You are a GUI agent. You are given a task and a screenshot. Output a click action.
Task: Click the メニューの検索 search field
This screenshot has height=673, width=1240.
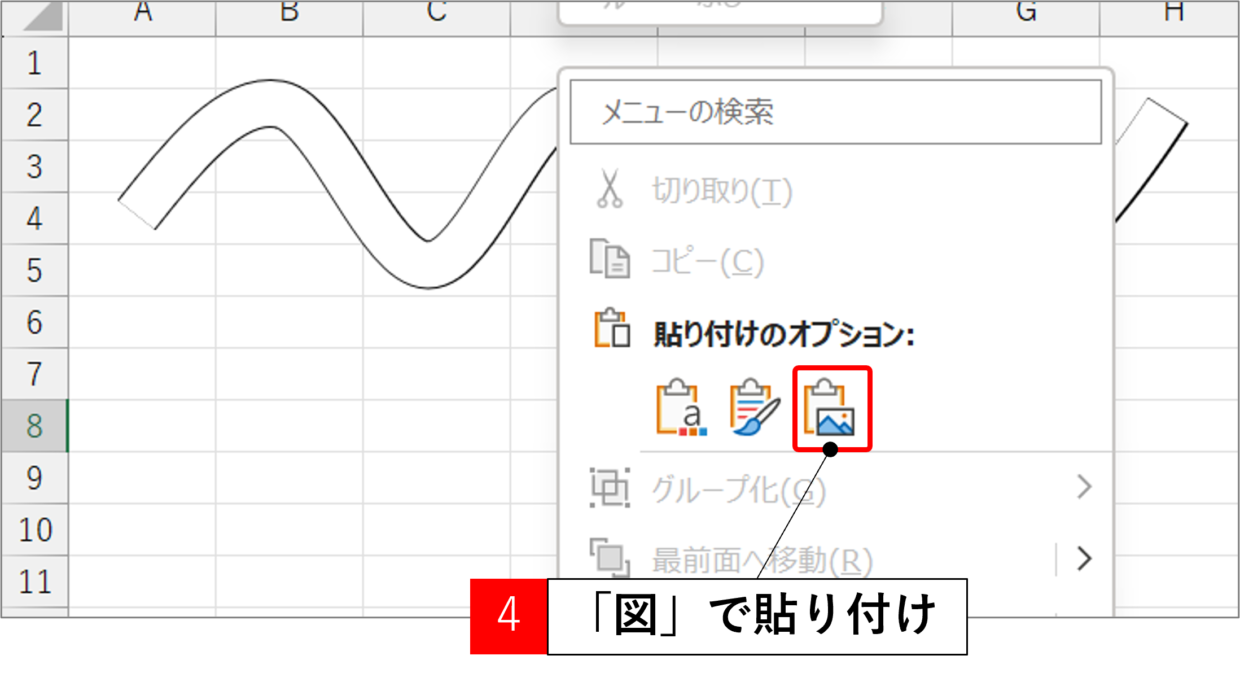[x=836, y=112]
